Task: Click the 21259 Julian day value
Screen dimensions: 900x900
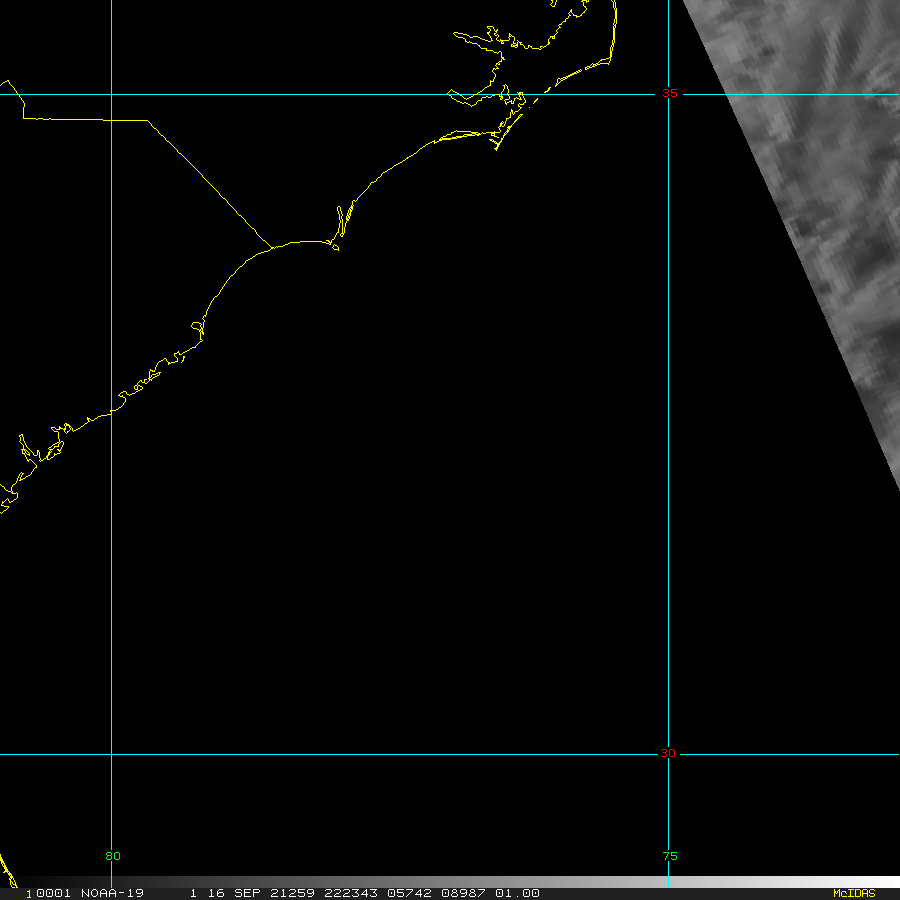Action: [289, 893]
